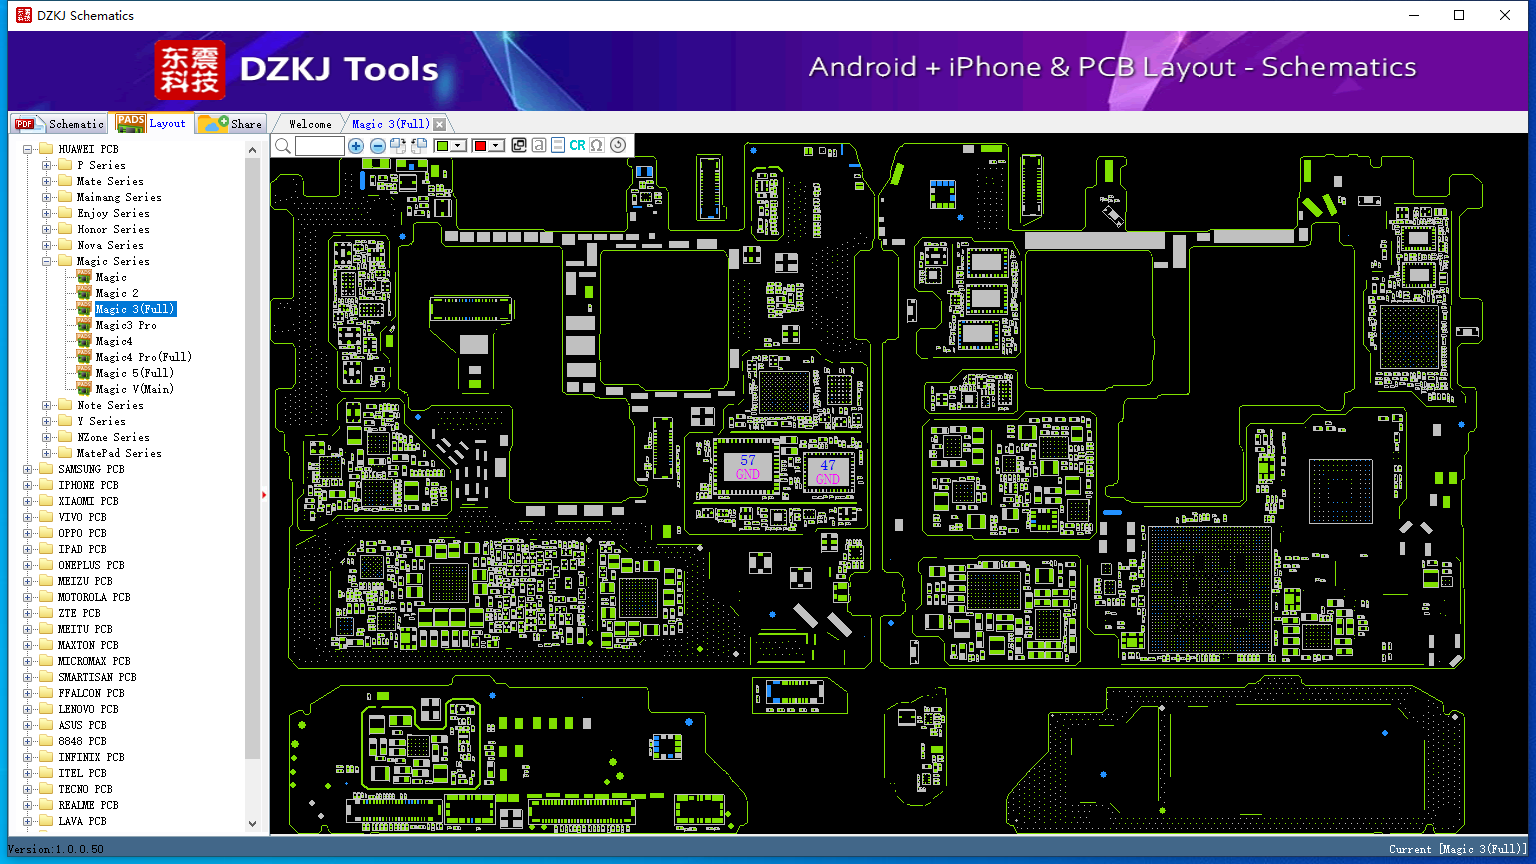Image resolution: width=1536 pixels, height=864 pixels.
Task: Select Magic3 Pro in the tree
Action: (126, 325)
